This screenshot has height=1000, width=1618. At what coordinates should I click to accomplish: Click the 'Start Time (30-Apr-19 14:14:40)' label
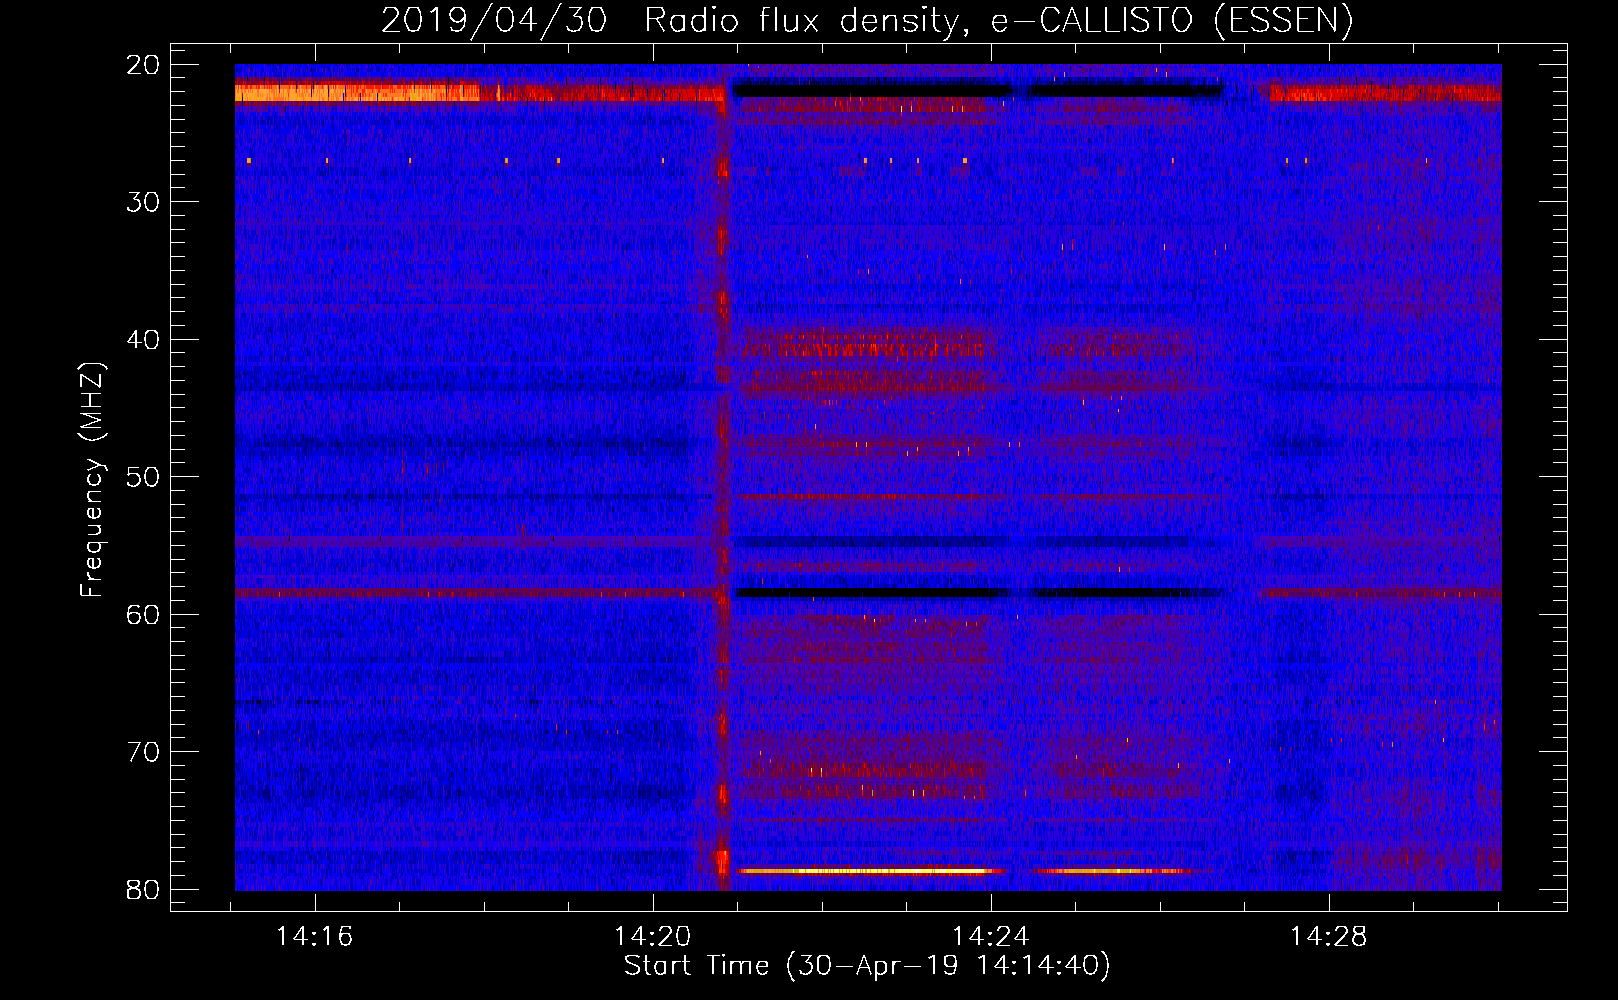[x=867, y=966]
